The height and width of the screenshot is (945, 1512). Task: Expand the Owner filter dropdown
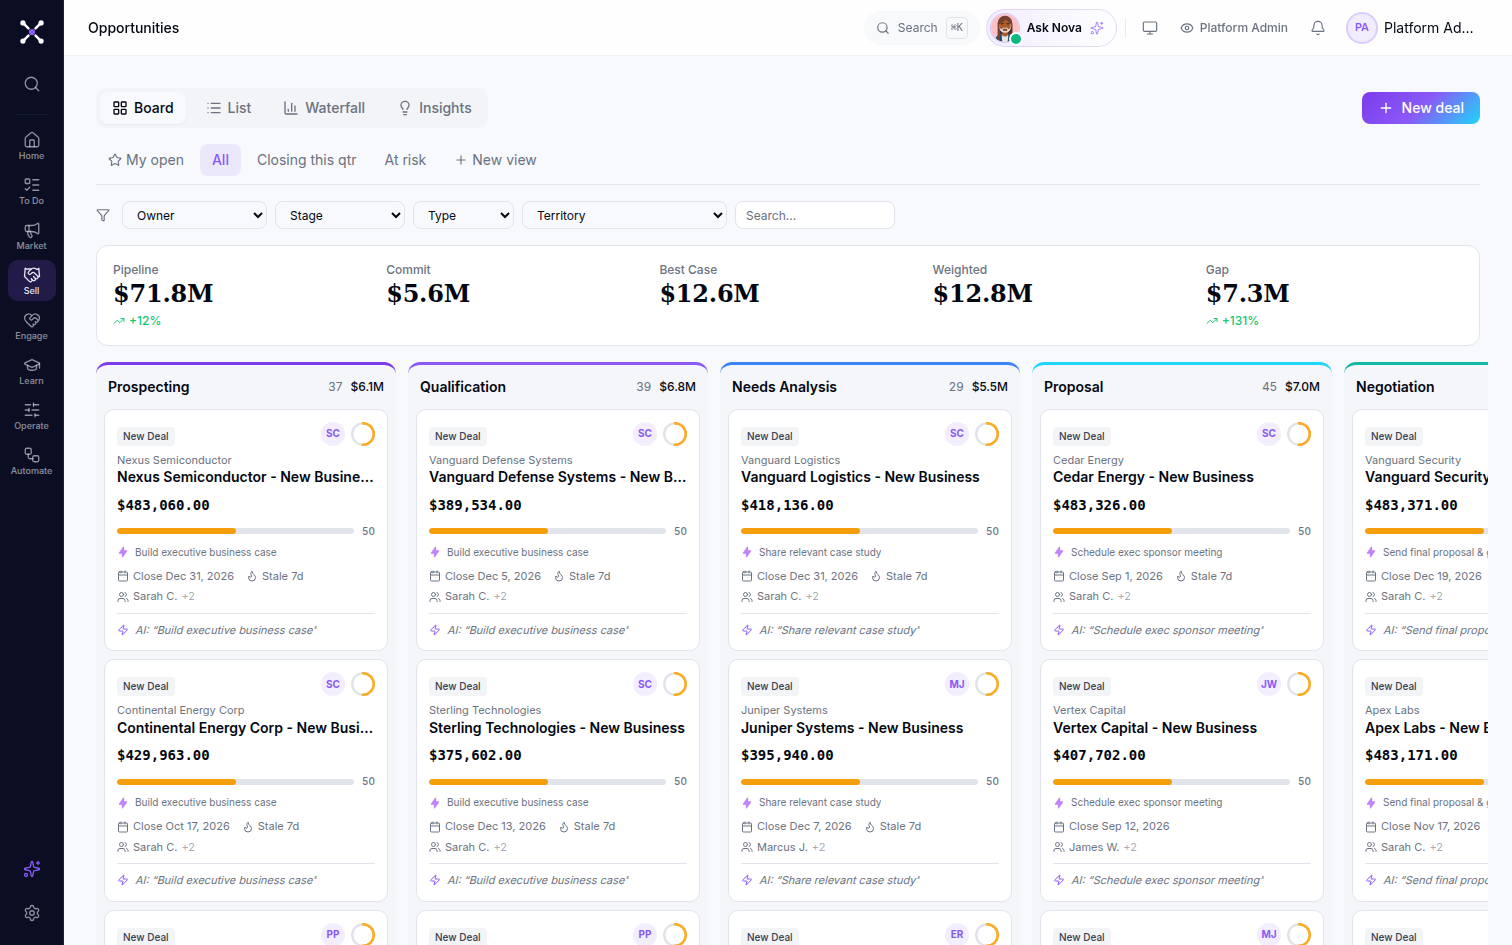click(195, 215)
